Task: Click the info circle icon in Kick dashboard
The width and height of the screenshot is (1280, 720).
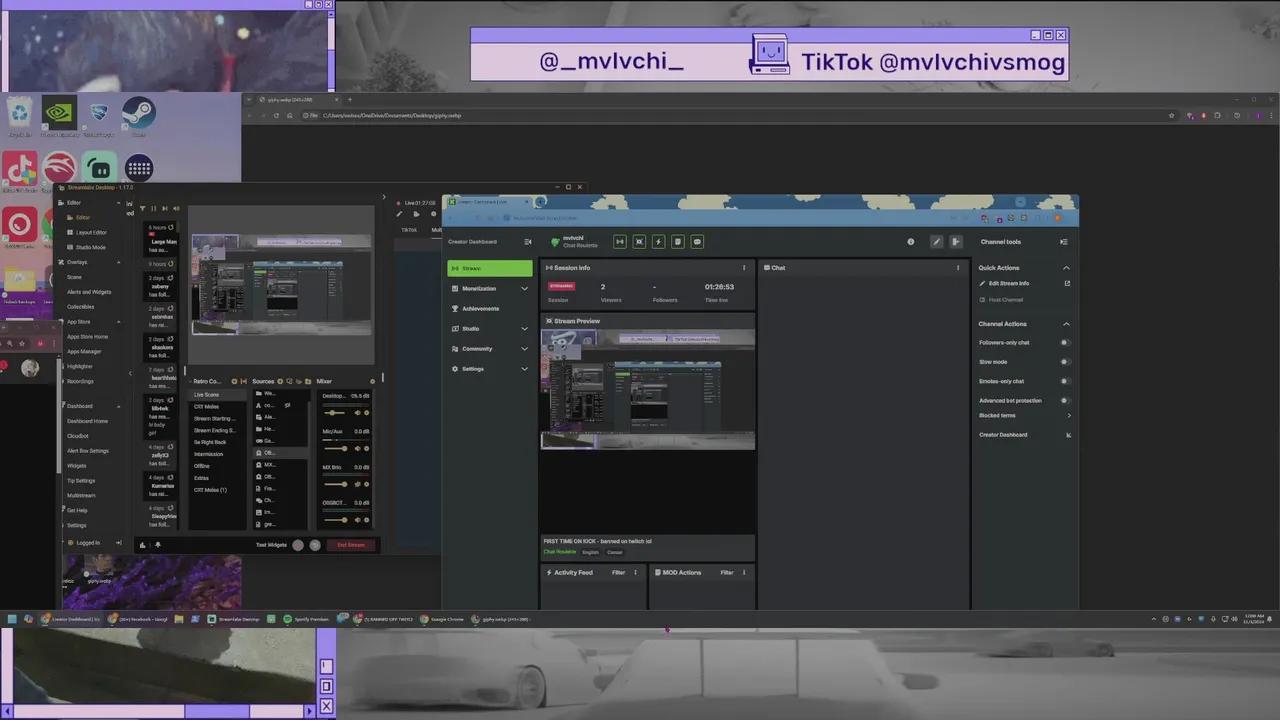Action: [x=910, y=241]
